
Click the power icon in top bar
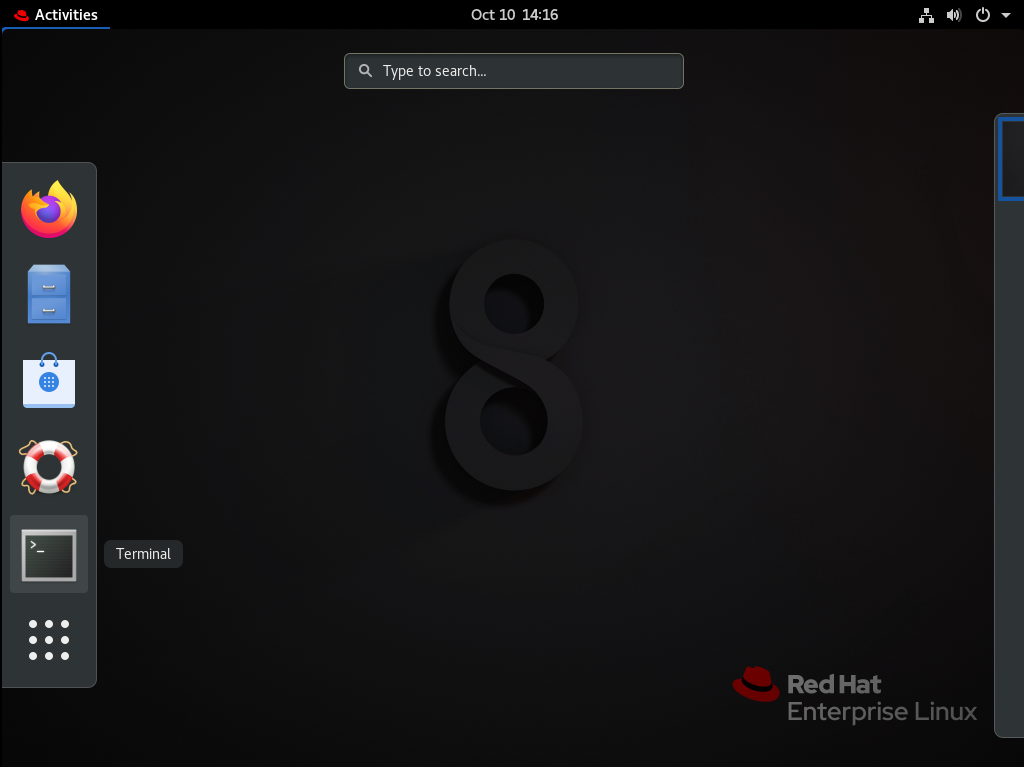(x=982, y=15)
